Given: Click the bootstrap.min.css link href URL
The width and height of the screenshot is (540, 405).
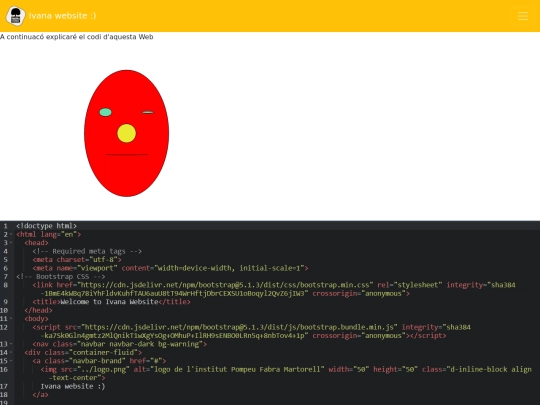Looking at the screenshot, I should tap(225, 285).
